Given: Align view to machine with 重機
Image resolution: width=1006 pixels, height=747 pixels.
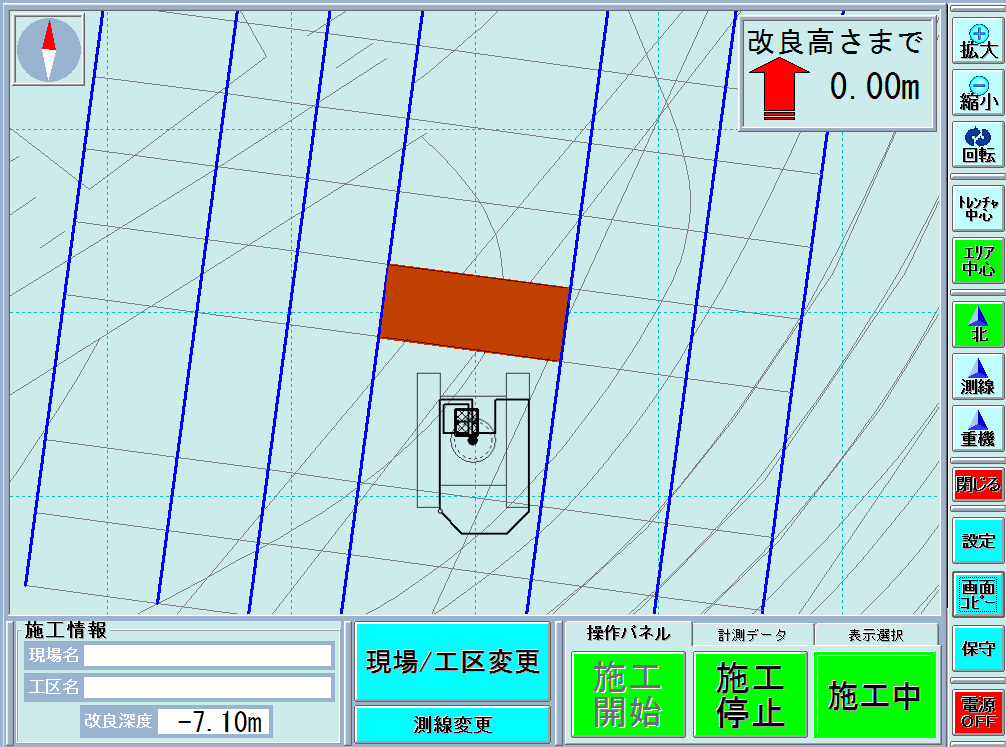Looking at the screenshot, I should click(978, 428).
